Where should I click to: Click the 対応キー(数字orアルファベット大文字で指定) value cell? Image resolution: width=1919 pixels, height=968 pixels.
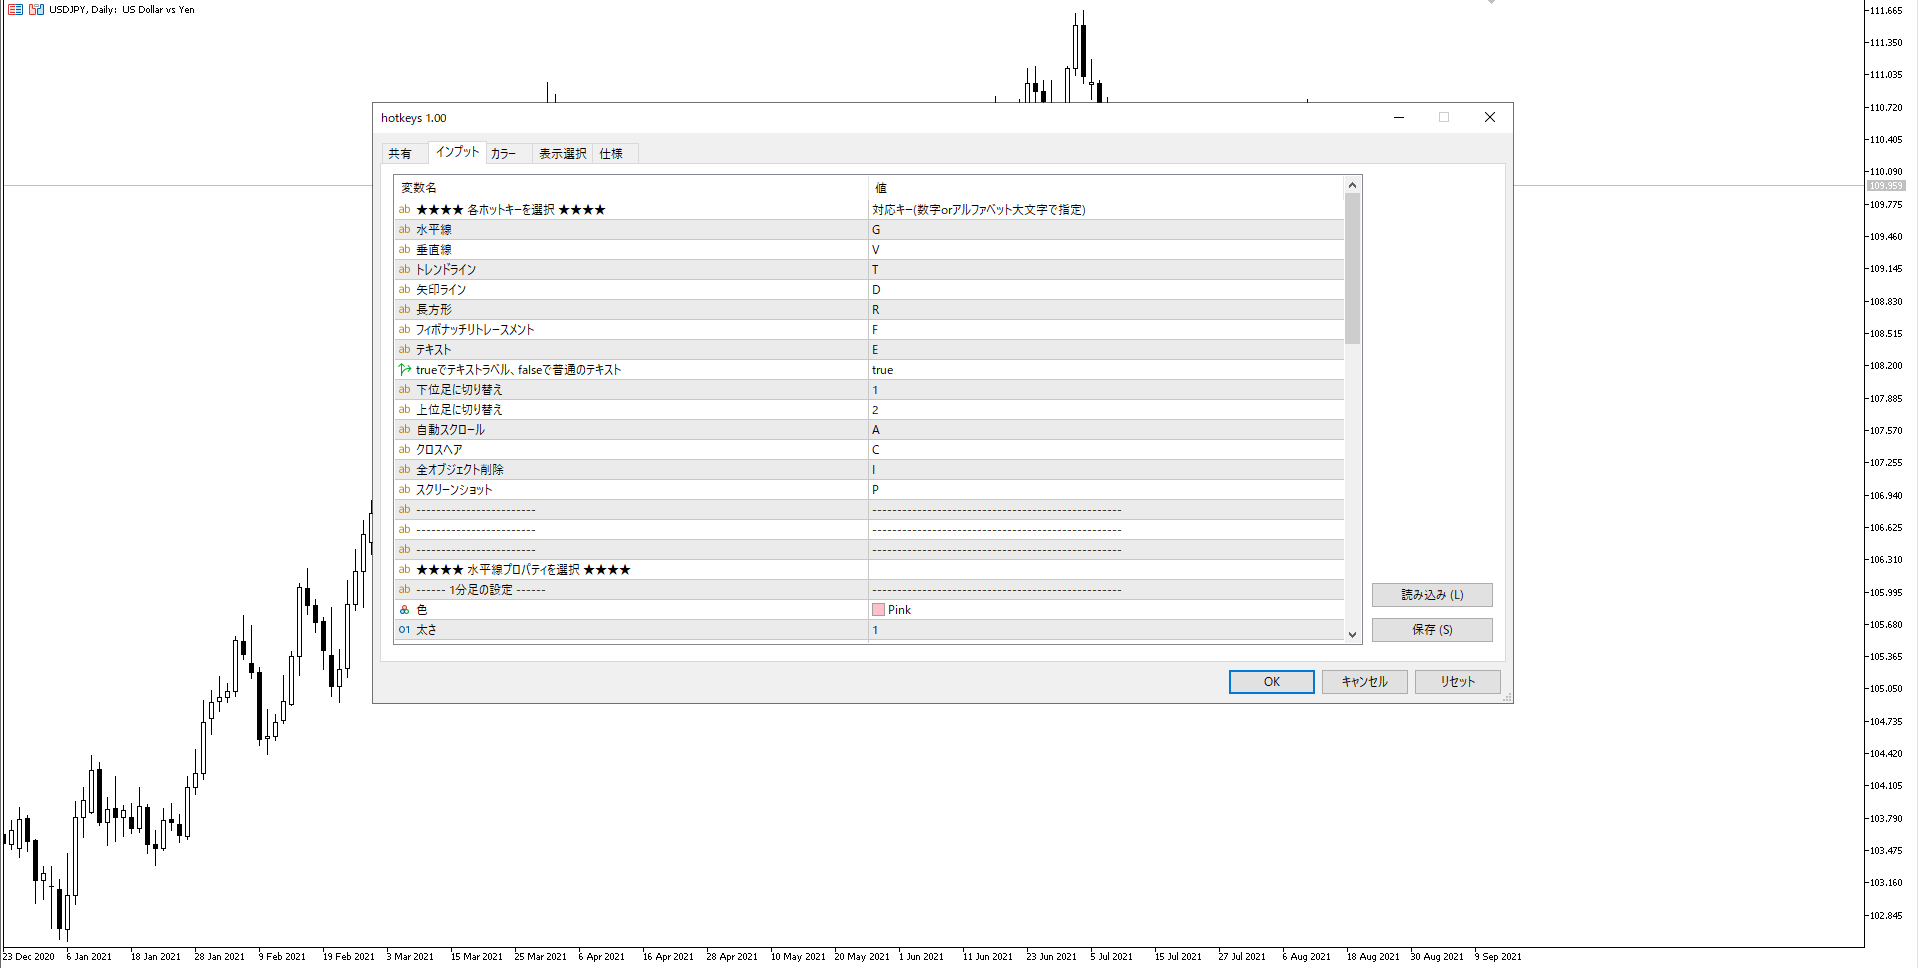click(1106, 210)
